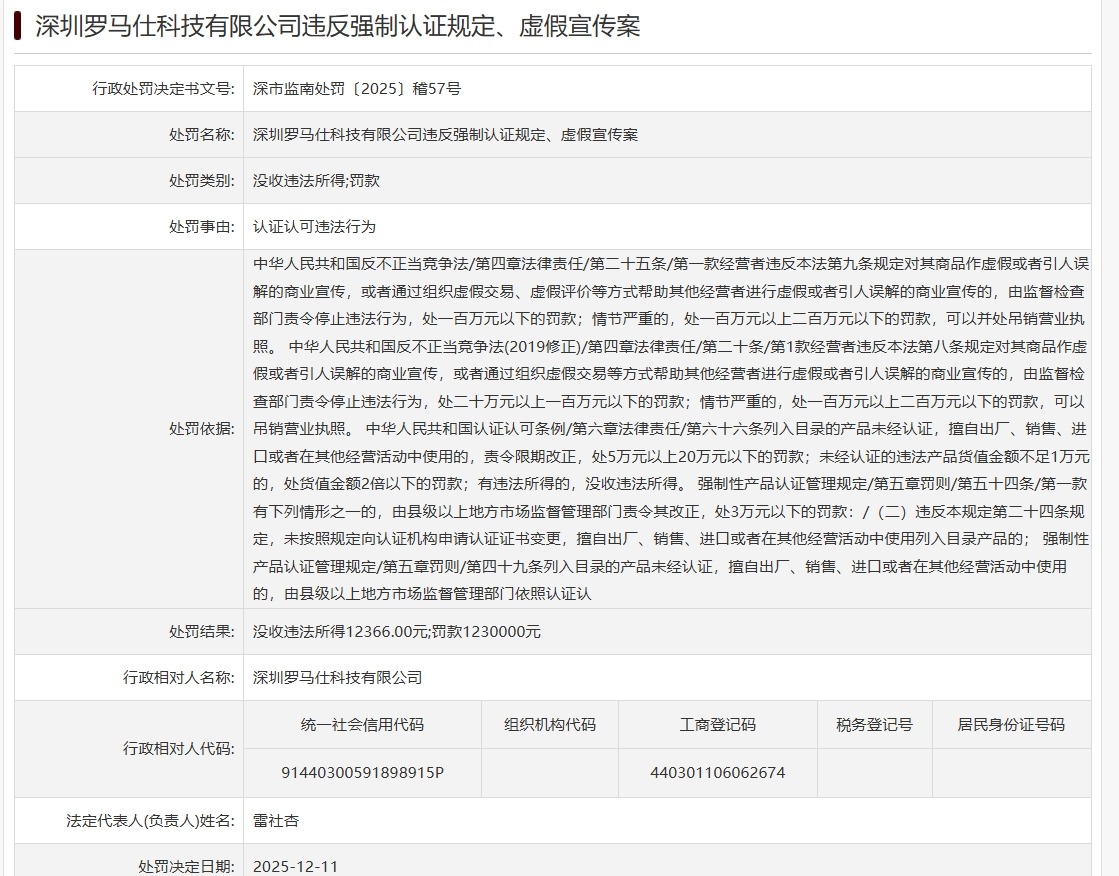The image size is (1119, 876).
Task: Click the 居民身份证号码 column header
Action: (1011, 725)
